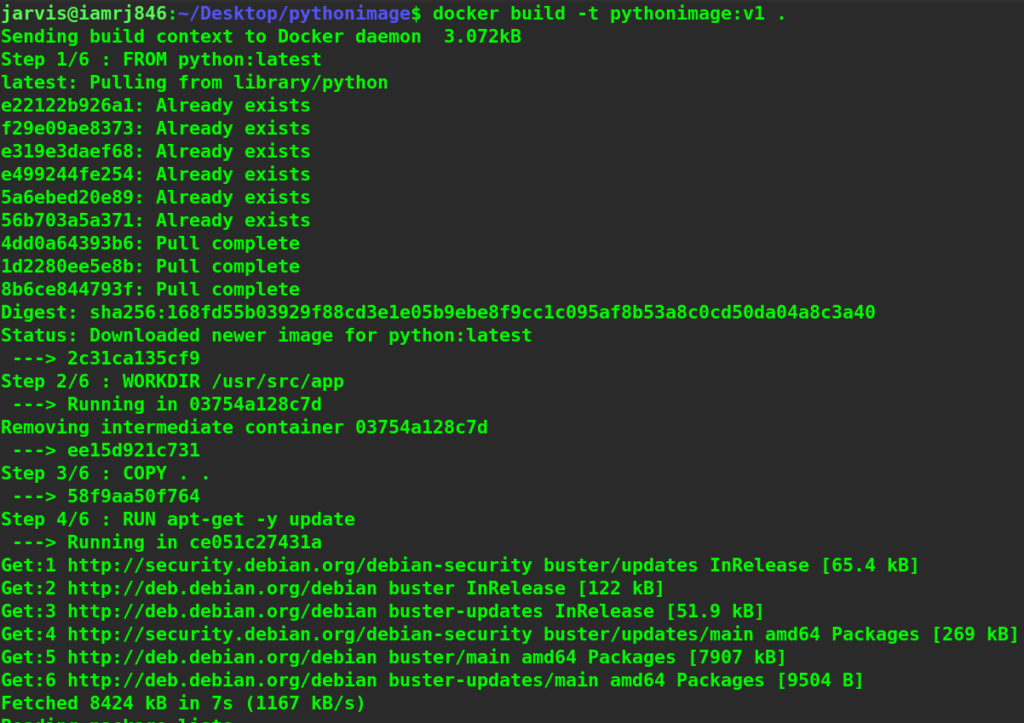Click the sha256 digest hash
The width and height of the screenshot is (1024, 723).
(x=482, y=313)
